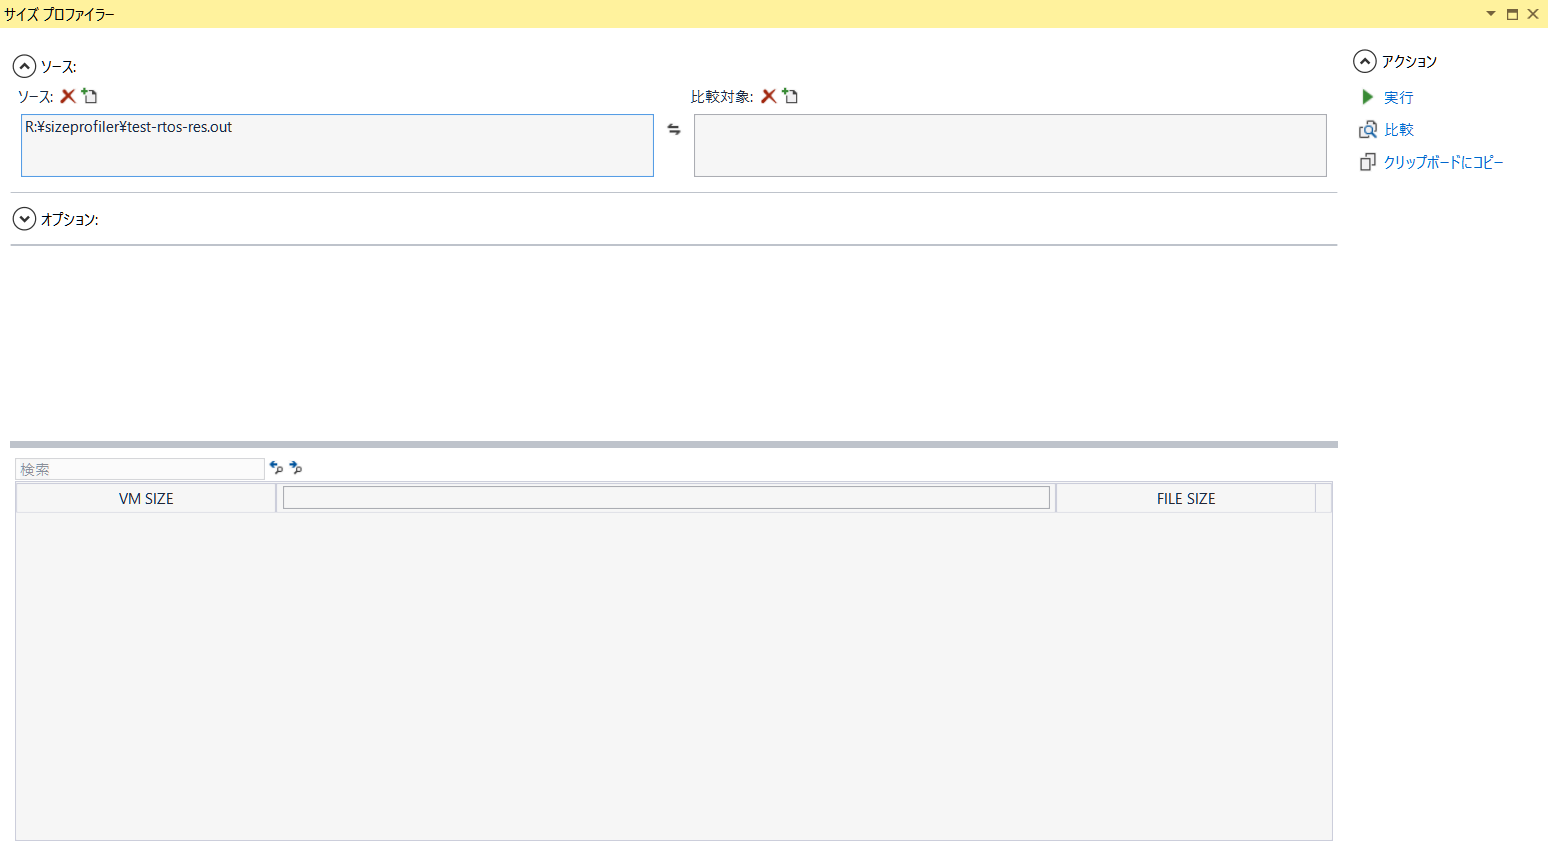
Task: Select the test-rtos-res.out source path box
Action: pos(337,146)
